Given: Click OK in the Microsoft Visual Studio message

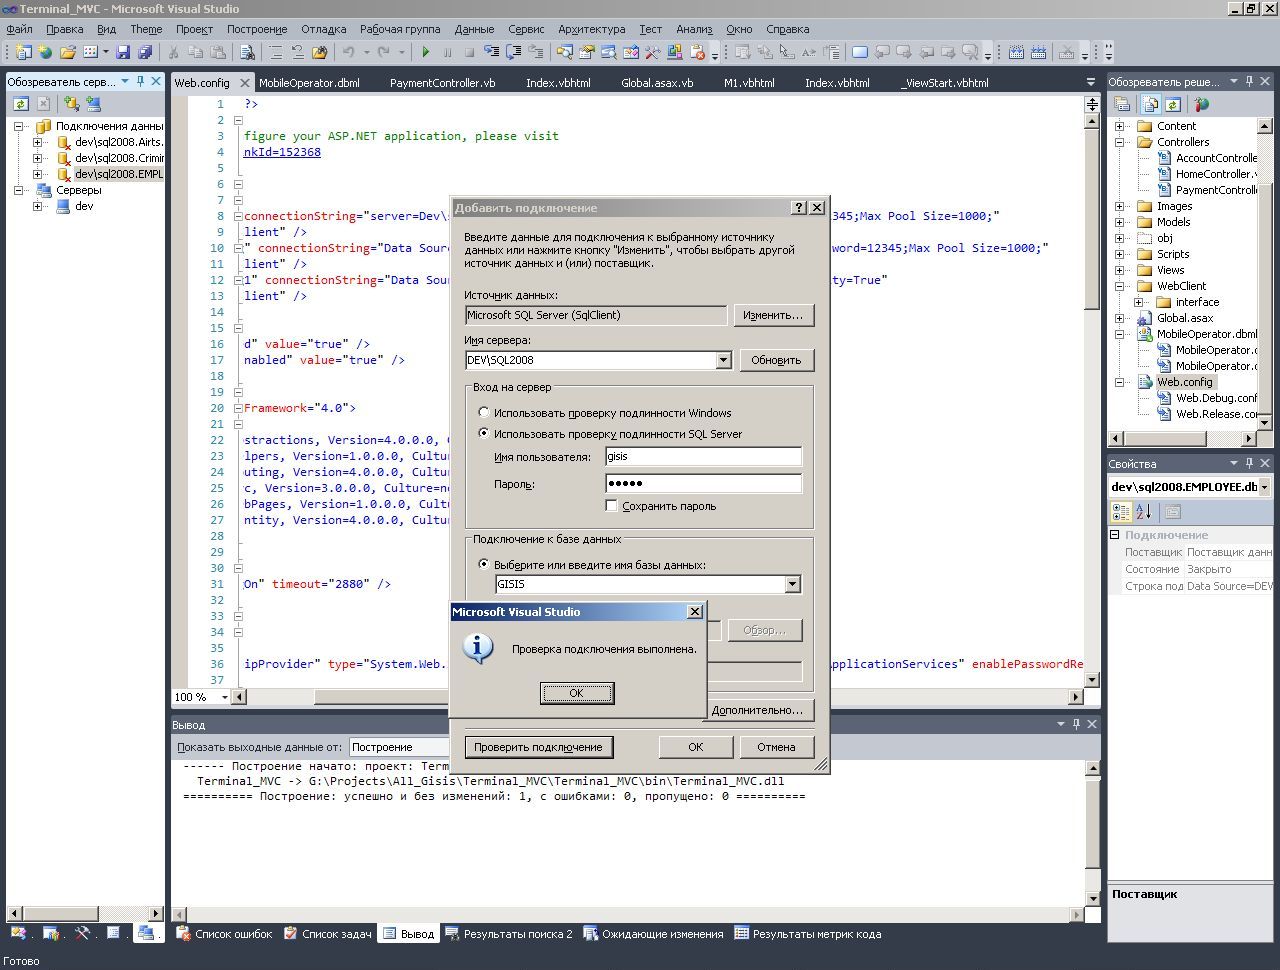Looking at the screenshot, I should (x=576, y=693).
